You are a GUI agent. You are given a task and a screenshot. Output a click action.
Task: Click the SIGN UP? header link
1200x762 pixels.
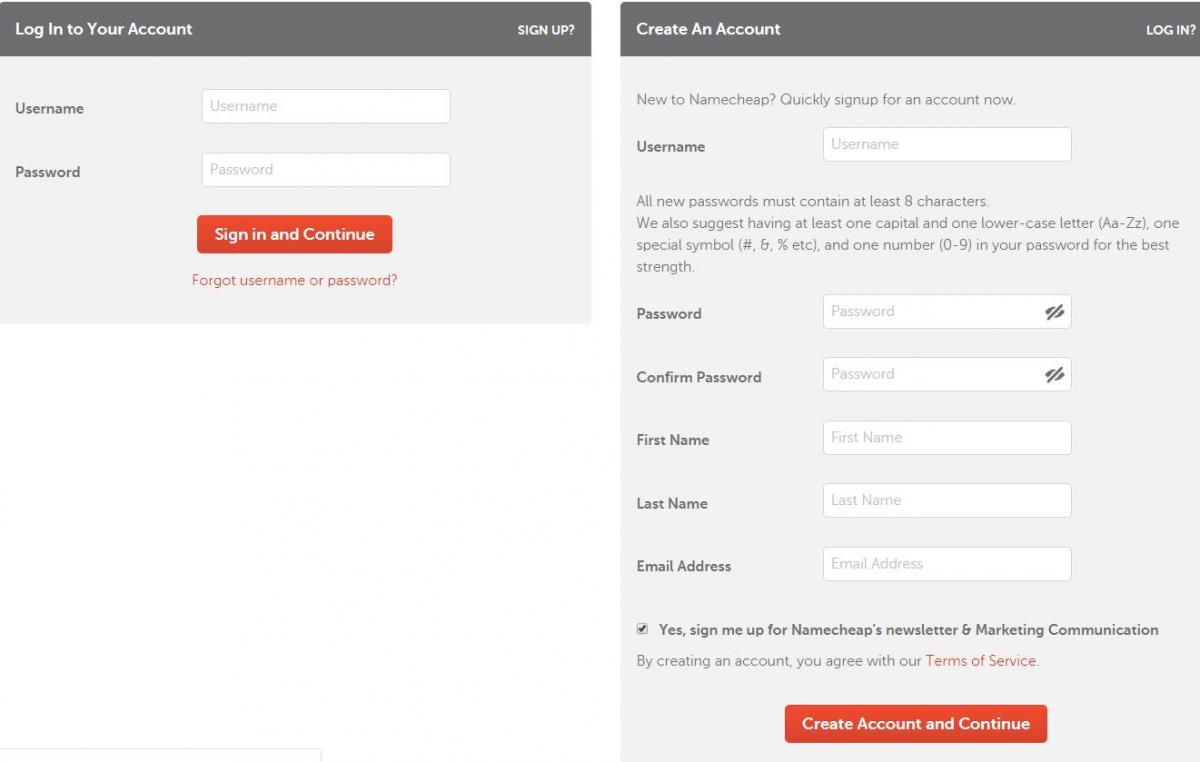545,30
